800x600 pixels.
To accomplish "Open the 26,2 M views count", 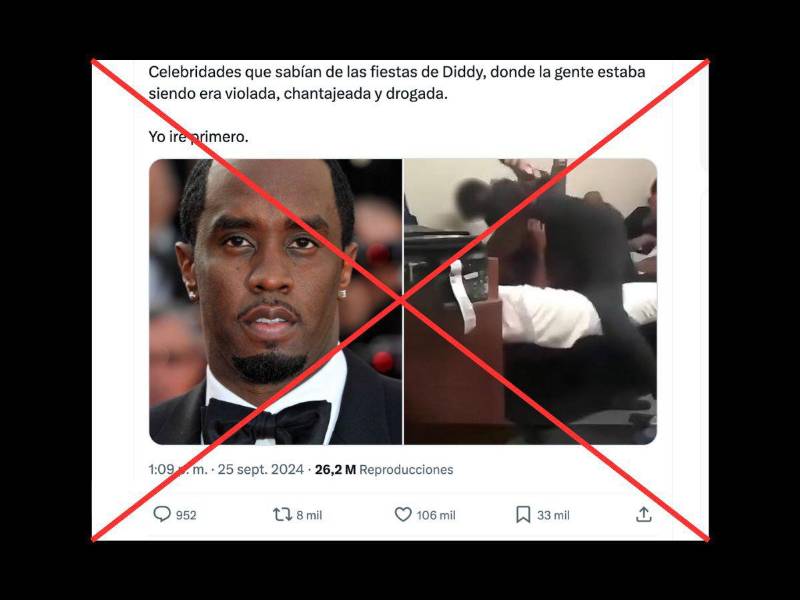I will point(335,469).
